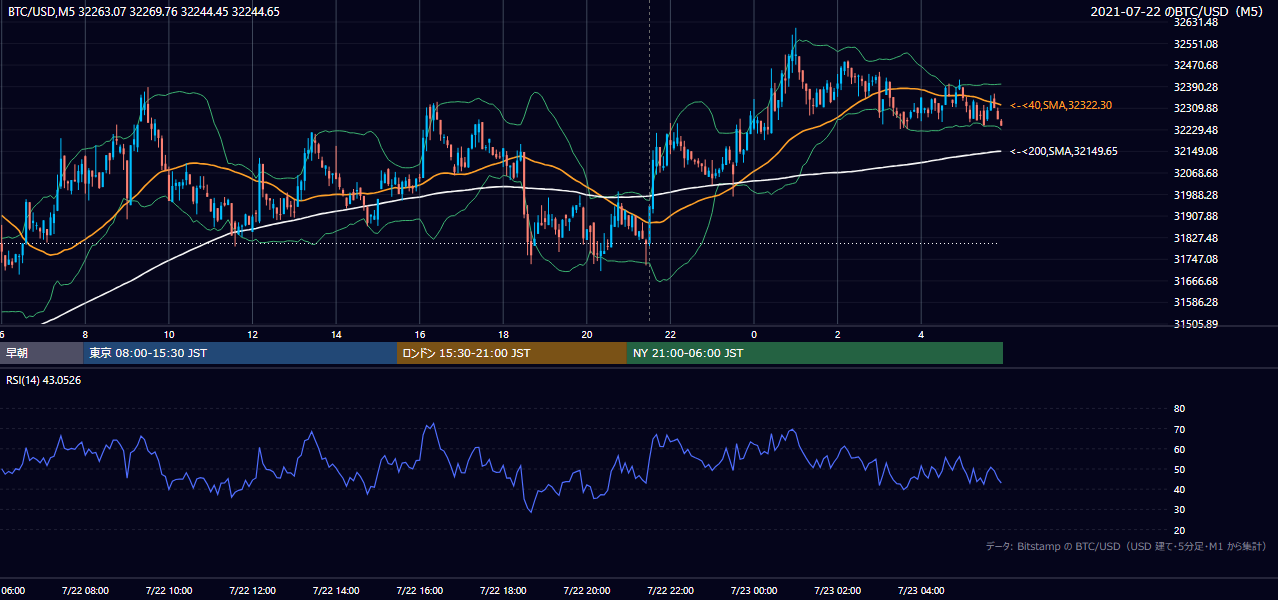
Task: Click price axis value 32470.68
Action: 1196,65
